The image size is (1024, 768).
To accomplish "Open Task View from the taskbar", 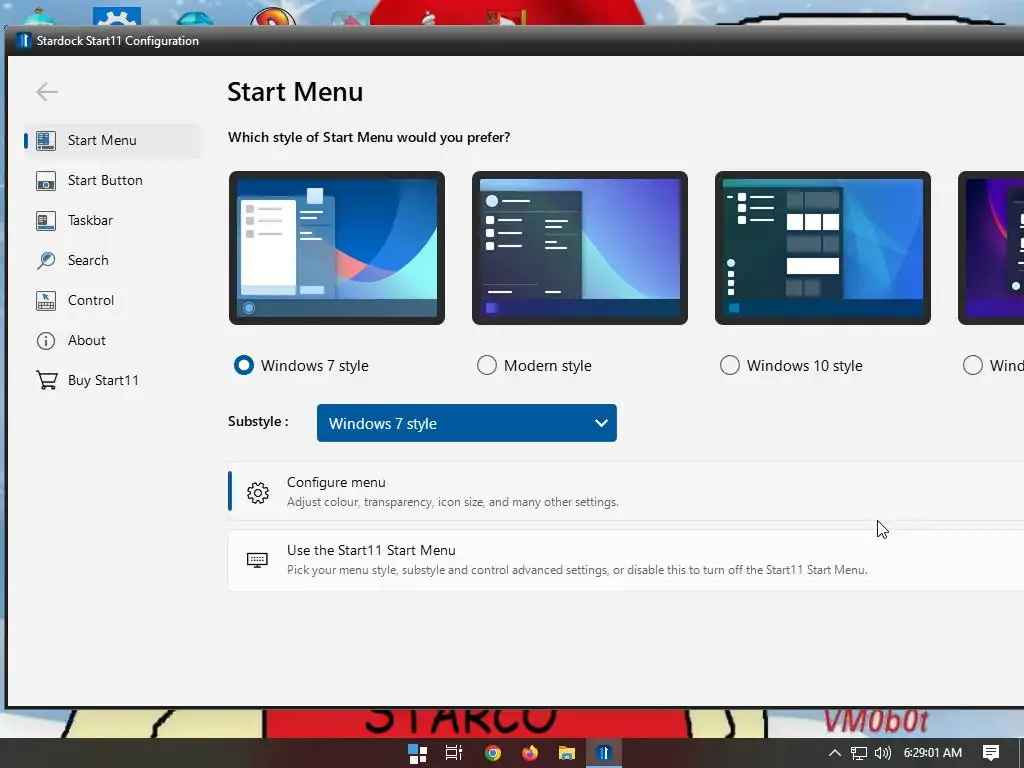I will tap(454, 753).
